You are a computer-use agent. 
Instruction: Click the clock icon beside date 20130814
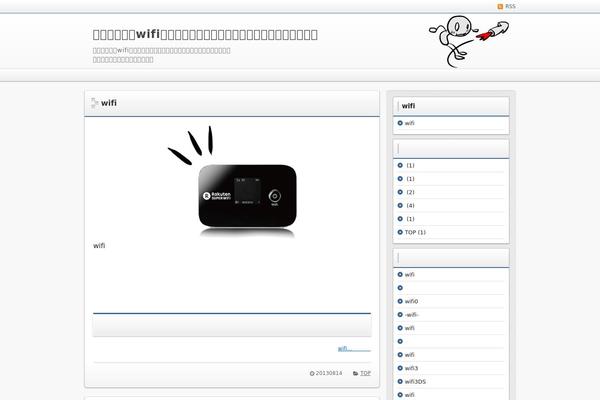[312, 373]
